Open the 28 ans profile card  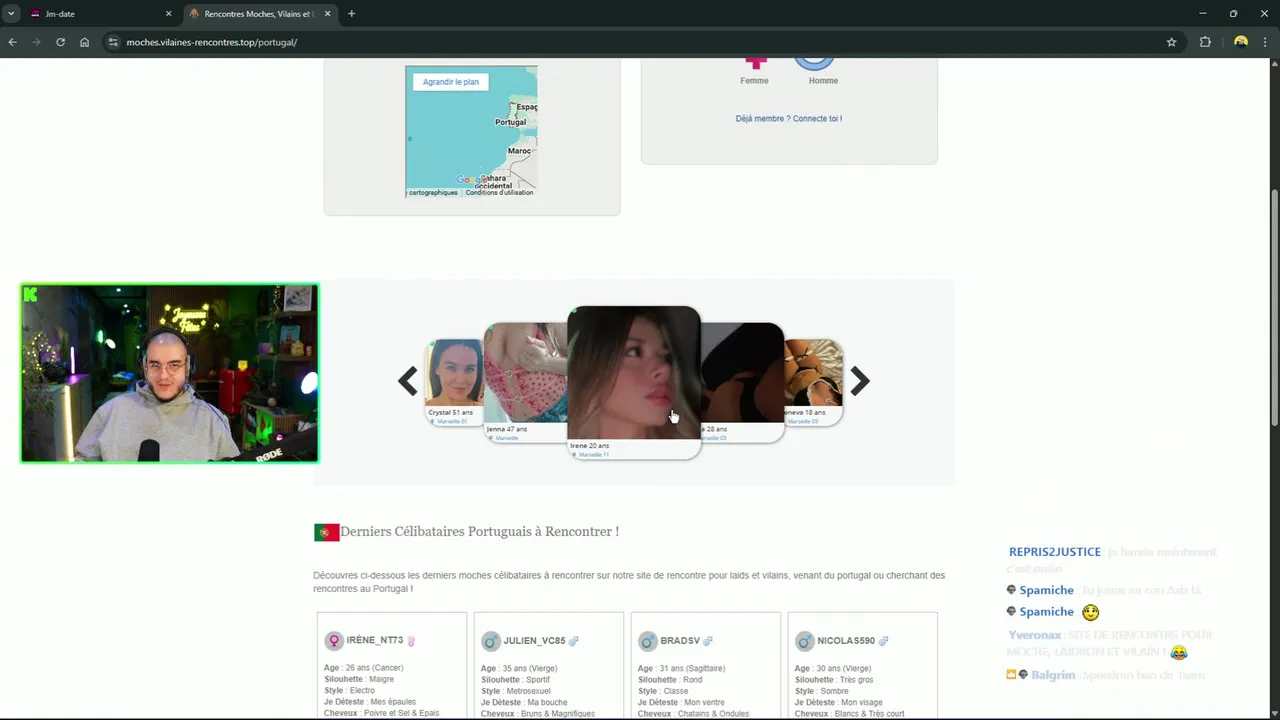coord(742,382)
